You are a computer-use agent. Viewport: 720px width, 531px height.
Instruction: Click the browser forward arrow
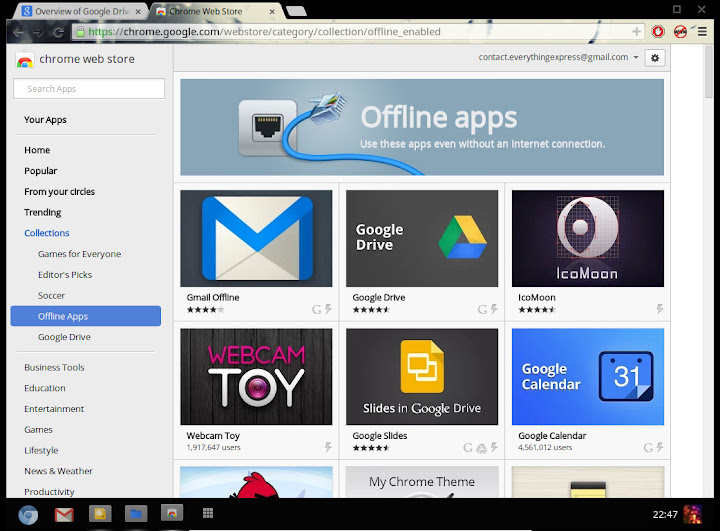coord(38,32)
